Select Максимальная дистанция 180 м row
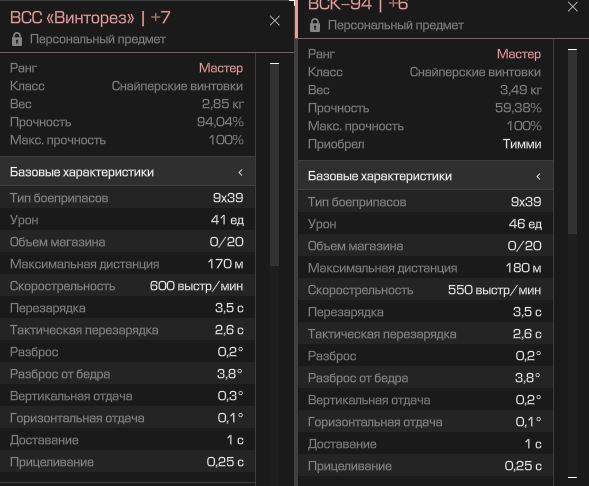 click(x=425, y=268)
